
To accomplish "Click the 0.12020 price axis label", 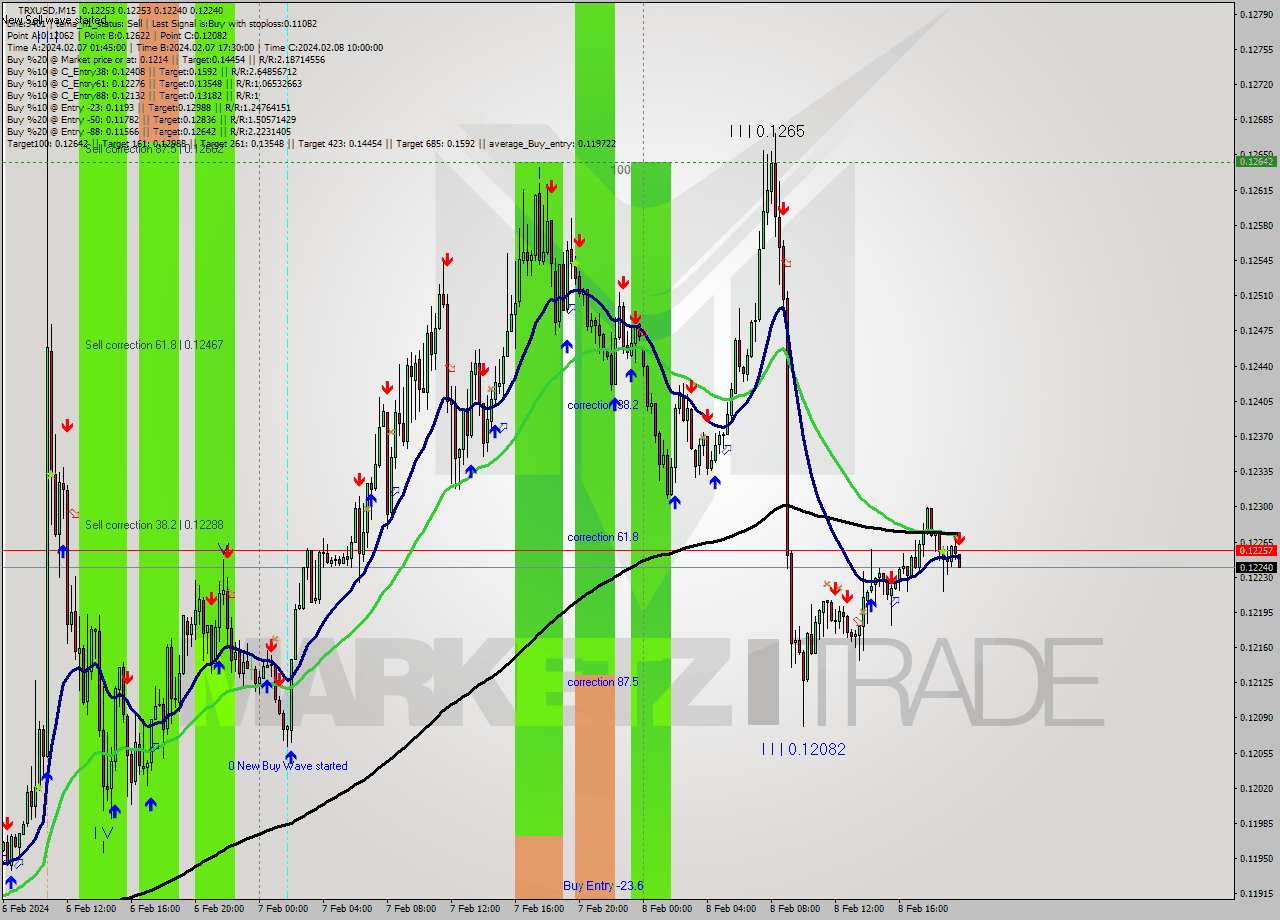I will (1256, 788).
